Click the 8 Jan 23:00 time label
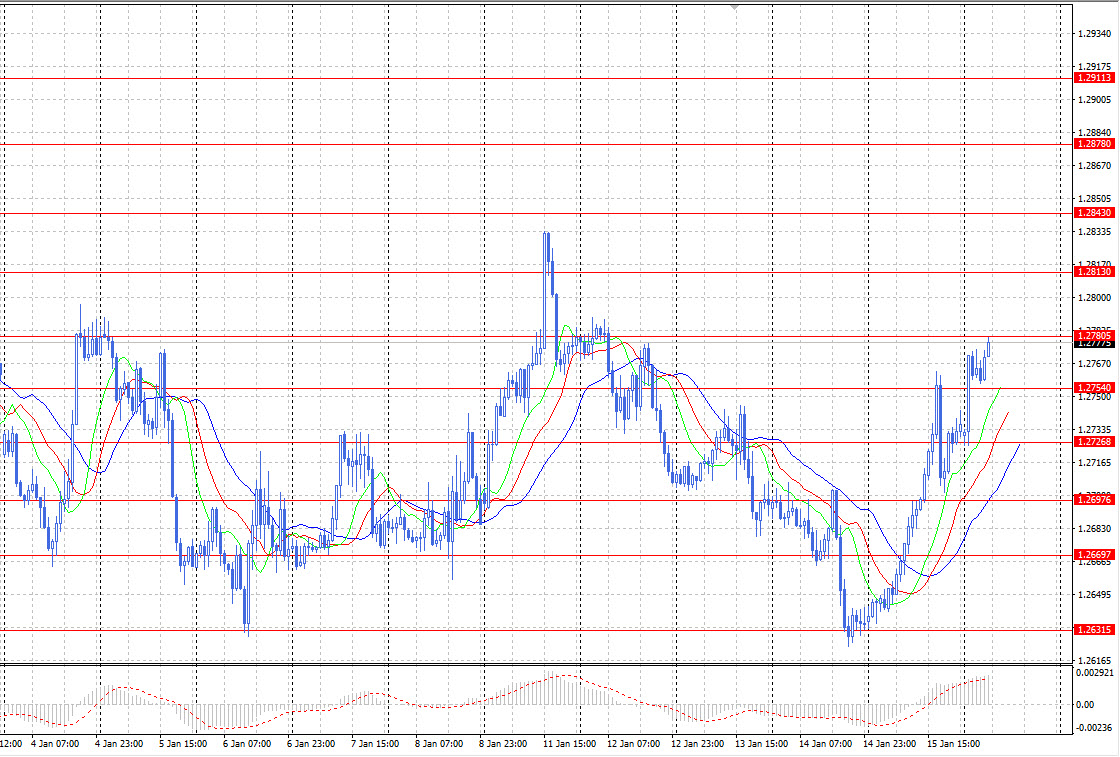The image size is (1120, 757). (504, 744)
